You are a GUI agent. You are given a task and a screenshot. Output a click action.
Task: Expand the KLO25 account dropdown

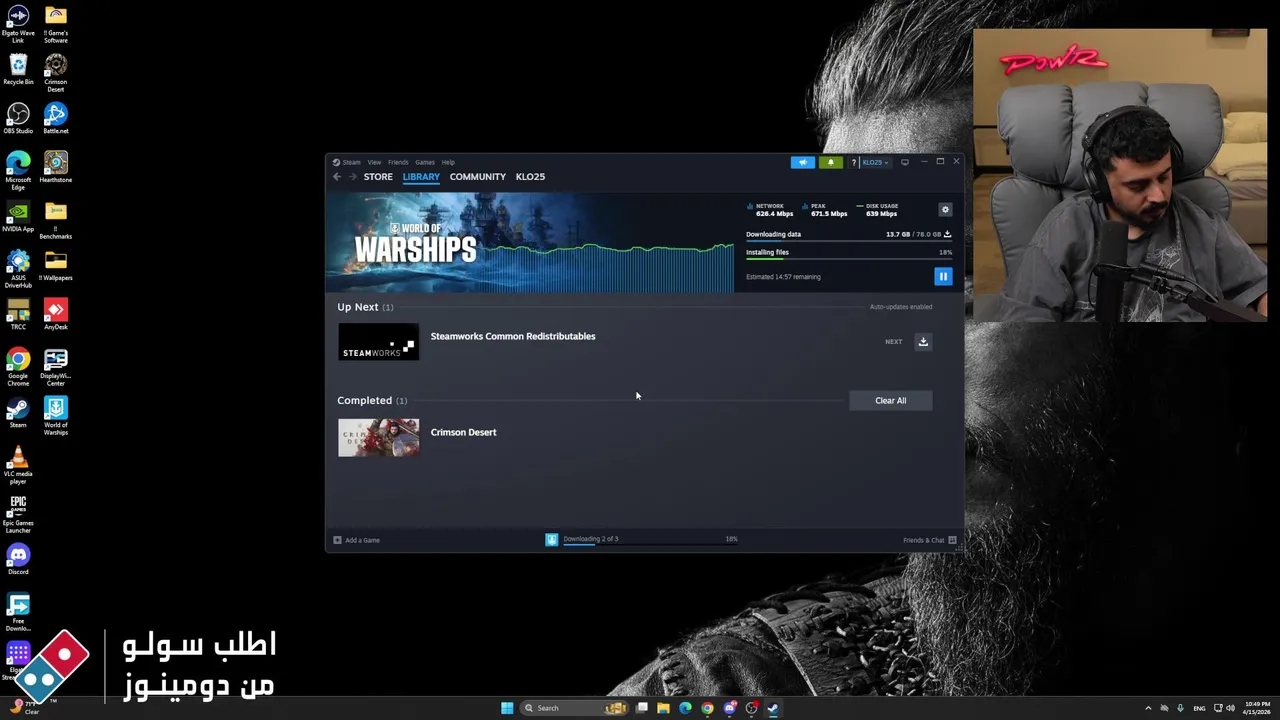[x=875, y=162]
